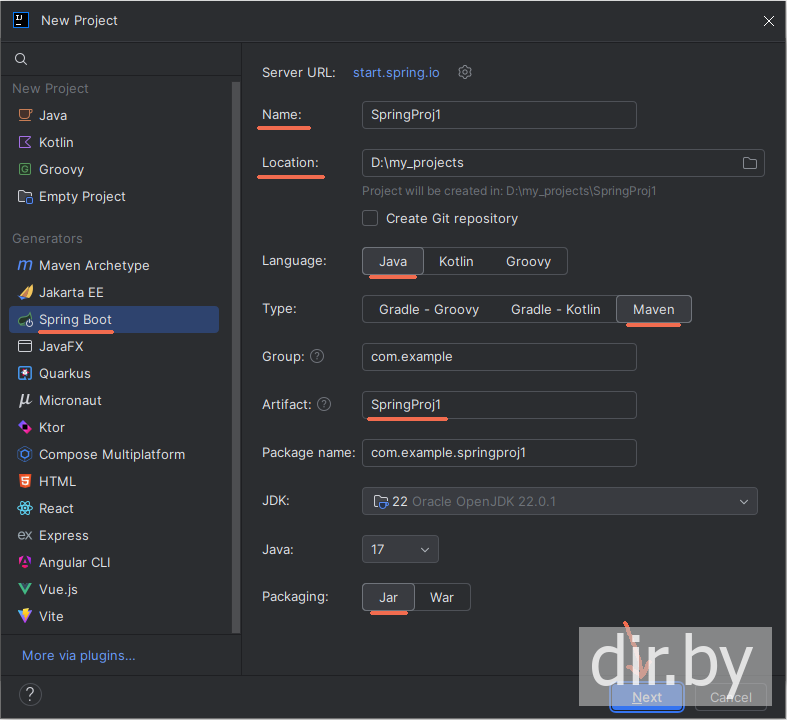
Task: Click the Spring Boot leaf icon
Action: click(25, 320)
